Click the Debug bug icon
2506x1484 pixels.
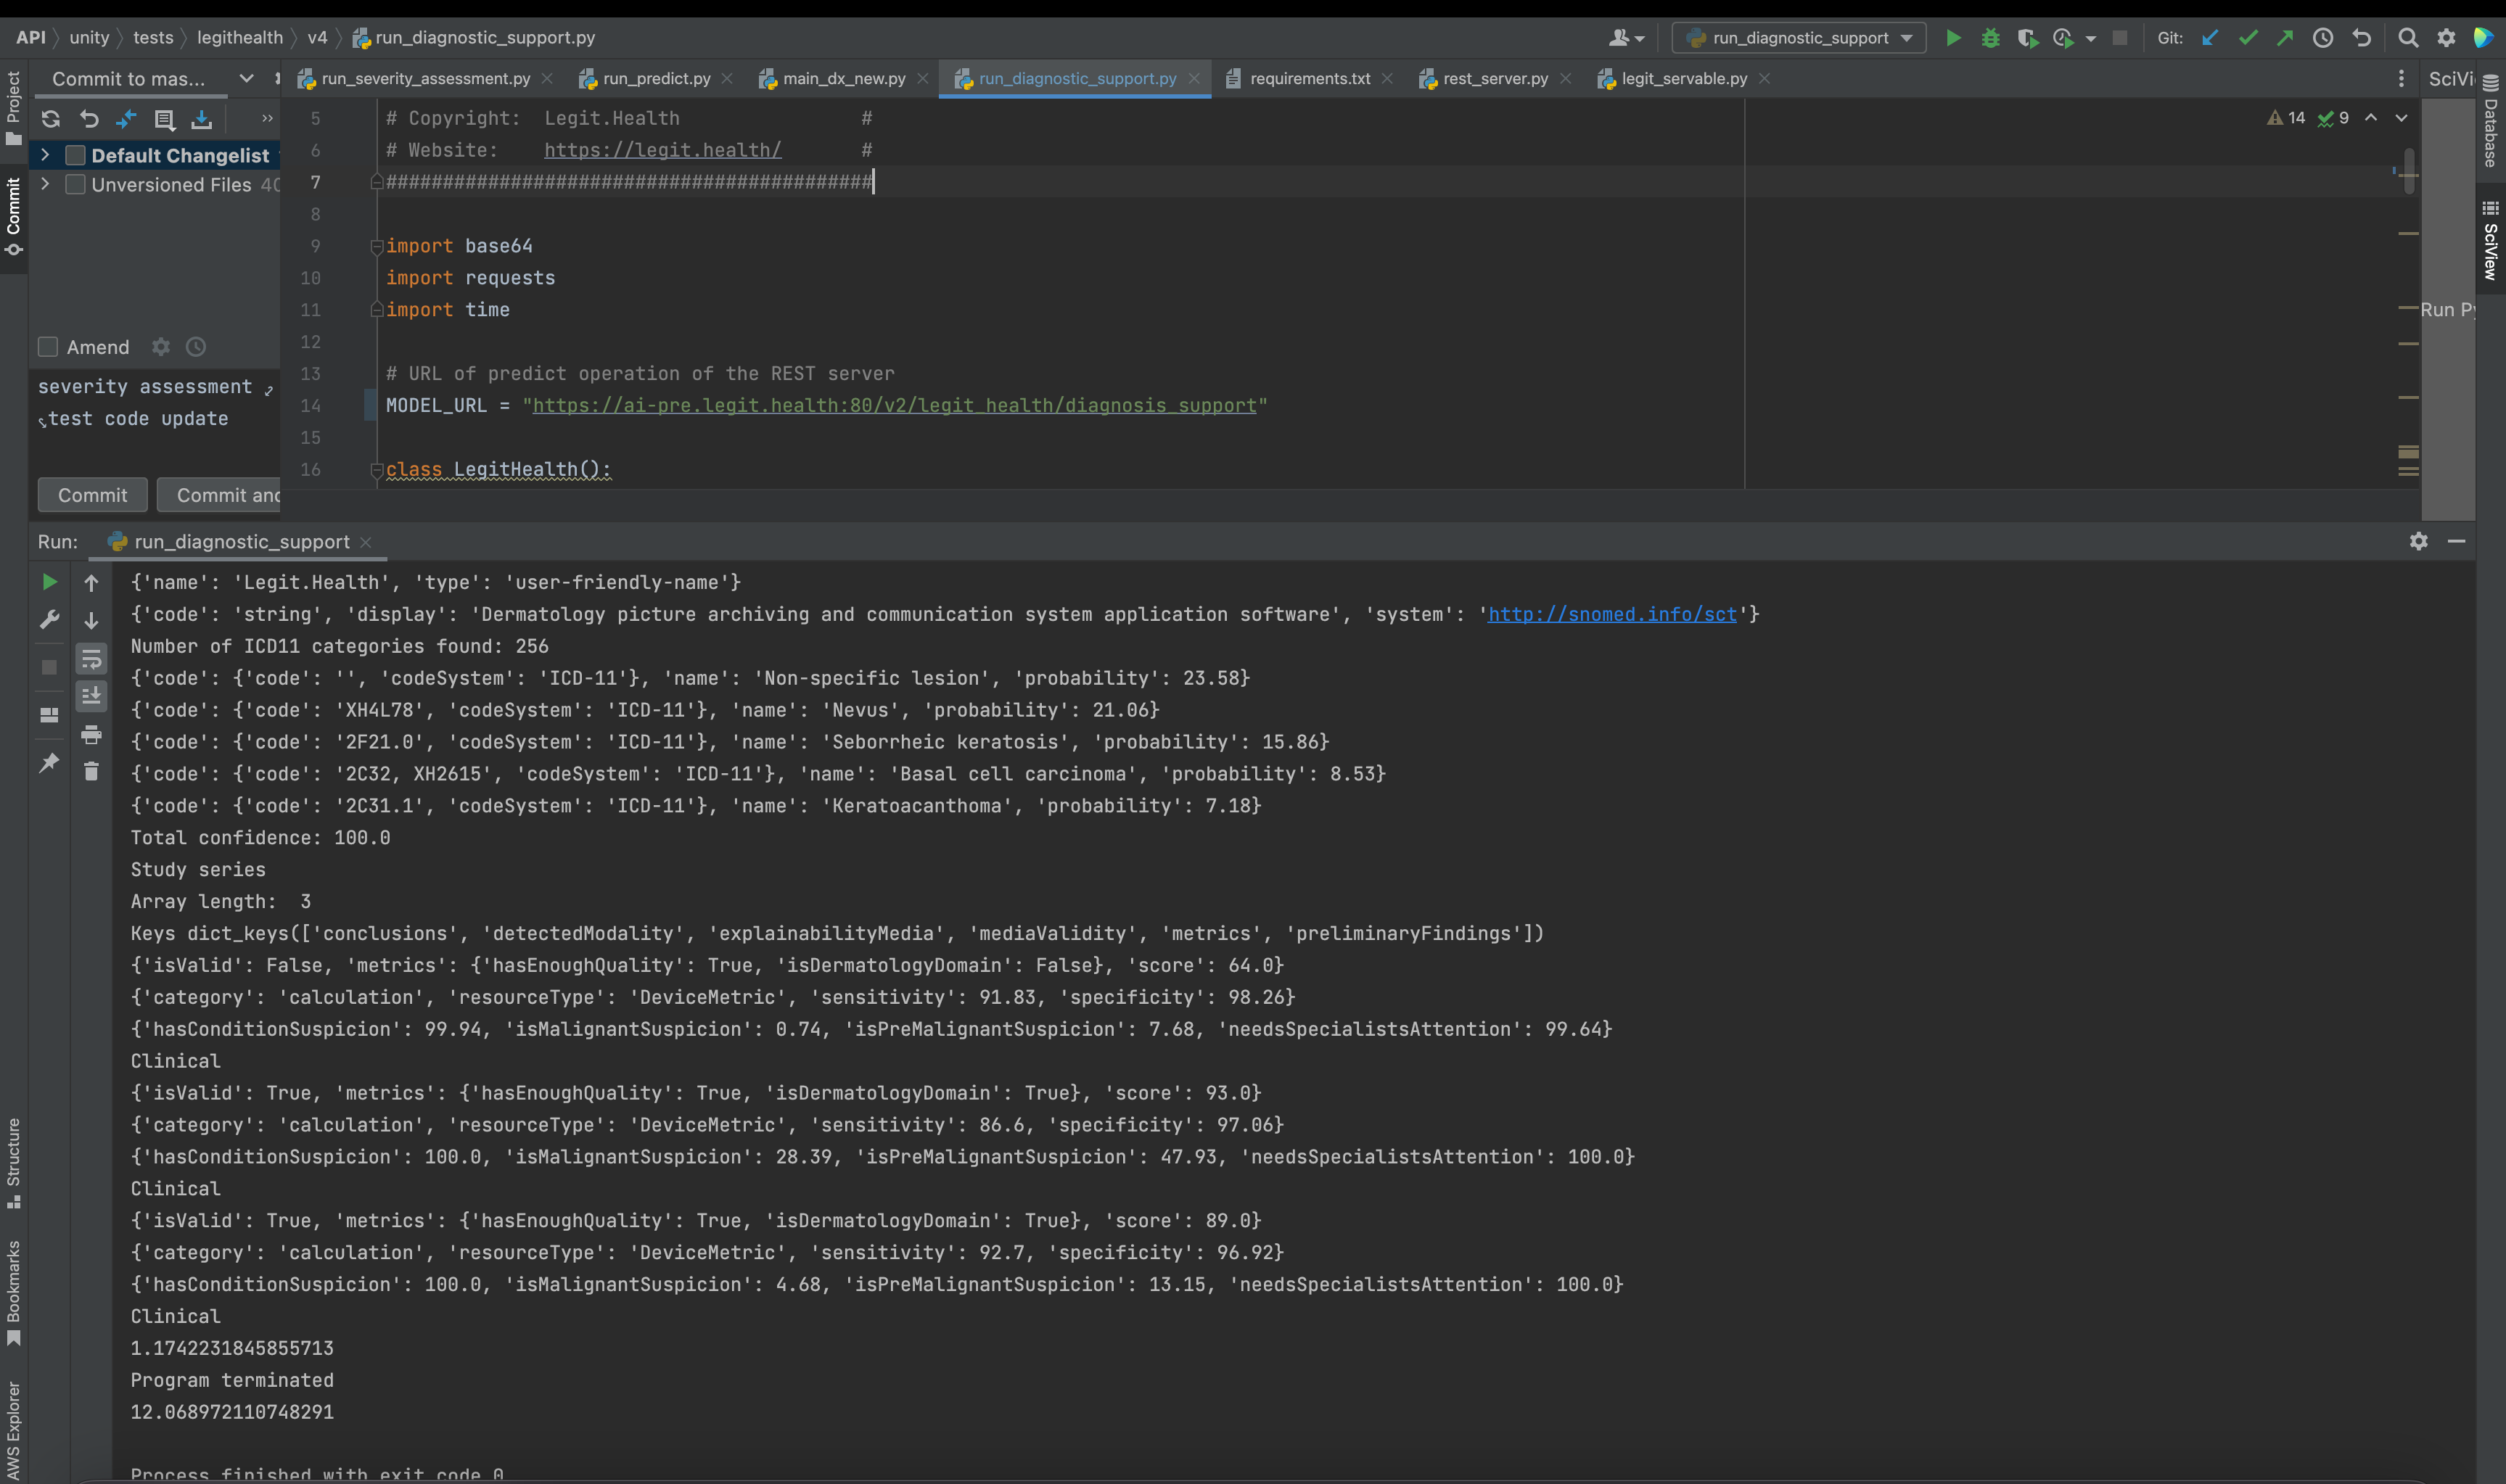click(x=1990, y=38)
